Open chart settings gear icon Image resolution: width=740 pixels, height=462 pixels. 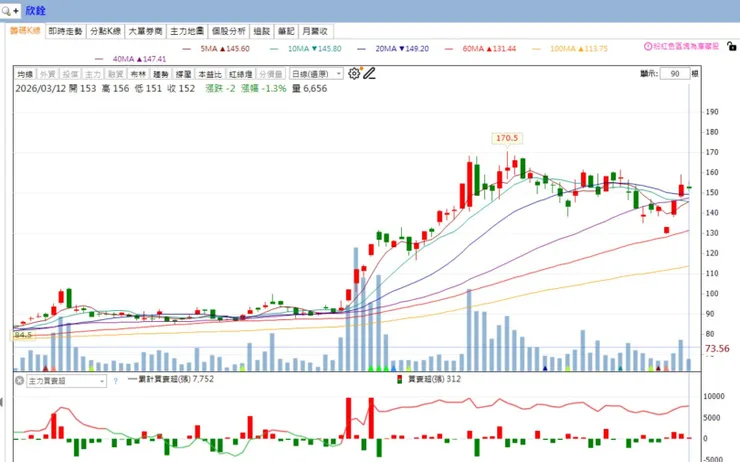pos(354,74)
